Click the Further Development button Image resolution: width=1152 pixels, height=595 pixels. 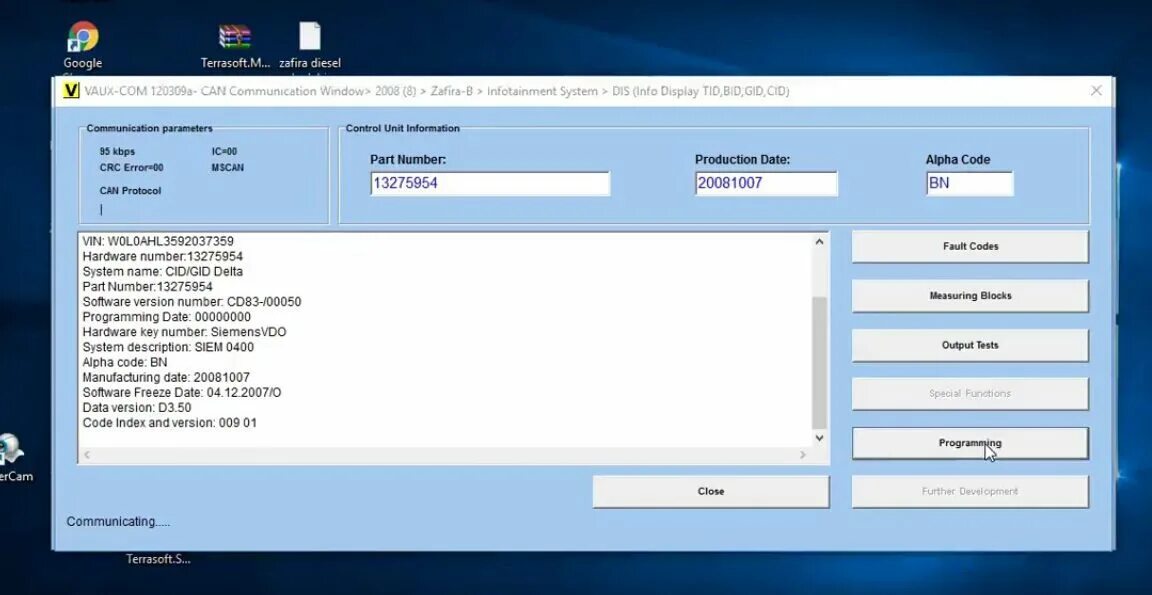point(970,491)
